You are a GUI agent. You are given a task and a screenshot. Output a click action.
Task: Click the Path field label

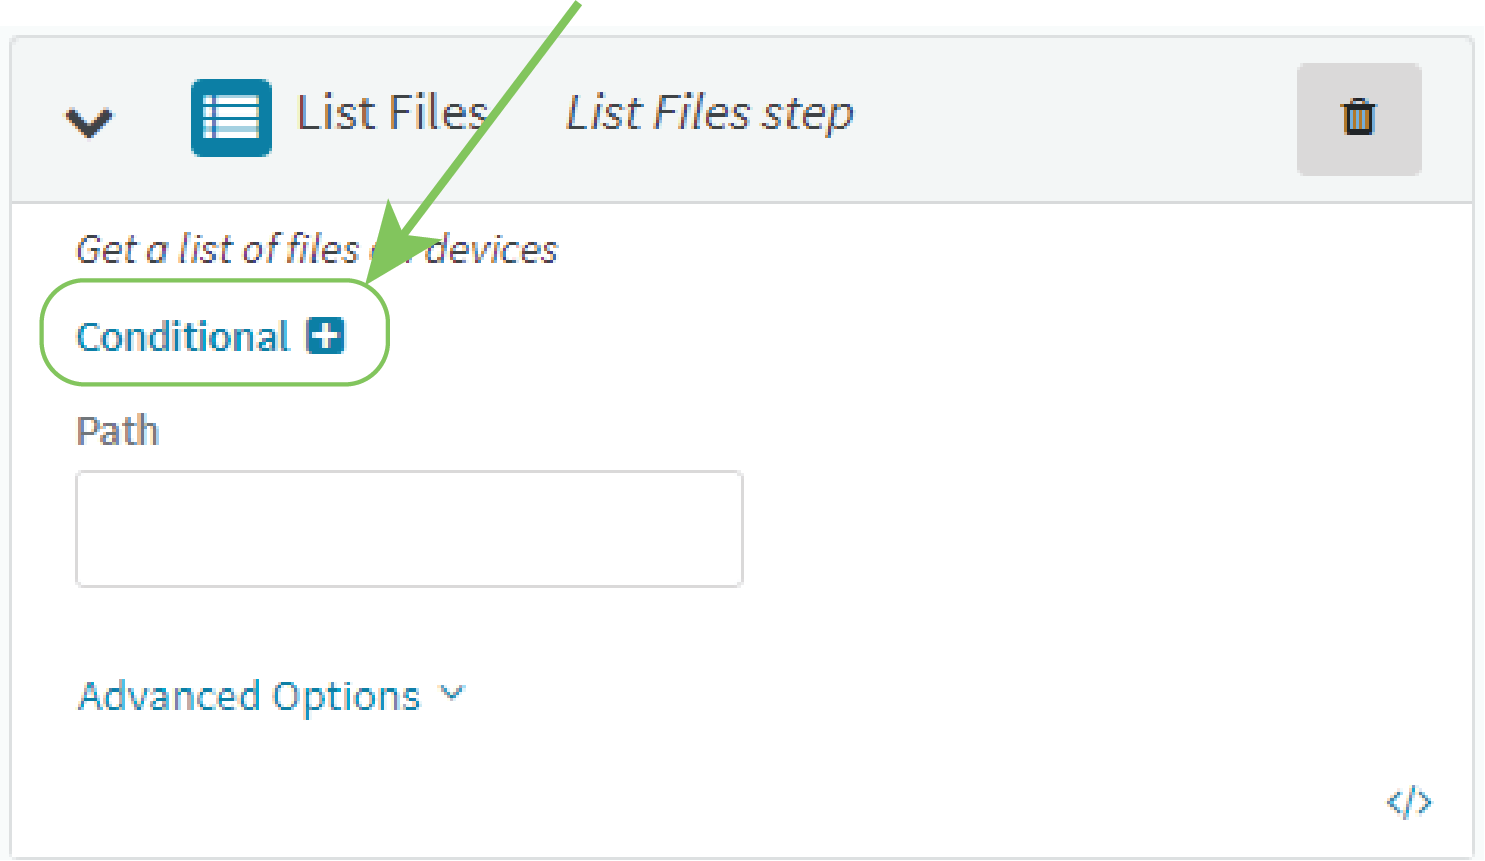116,431
